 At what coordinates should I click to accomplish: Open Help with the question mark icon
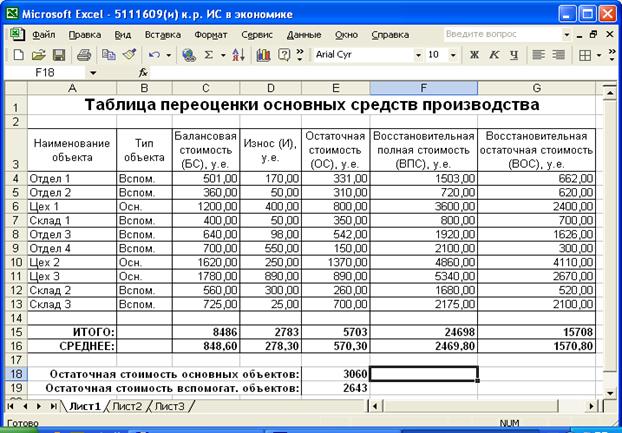tap(284, 55)
